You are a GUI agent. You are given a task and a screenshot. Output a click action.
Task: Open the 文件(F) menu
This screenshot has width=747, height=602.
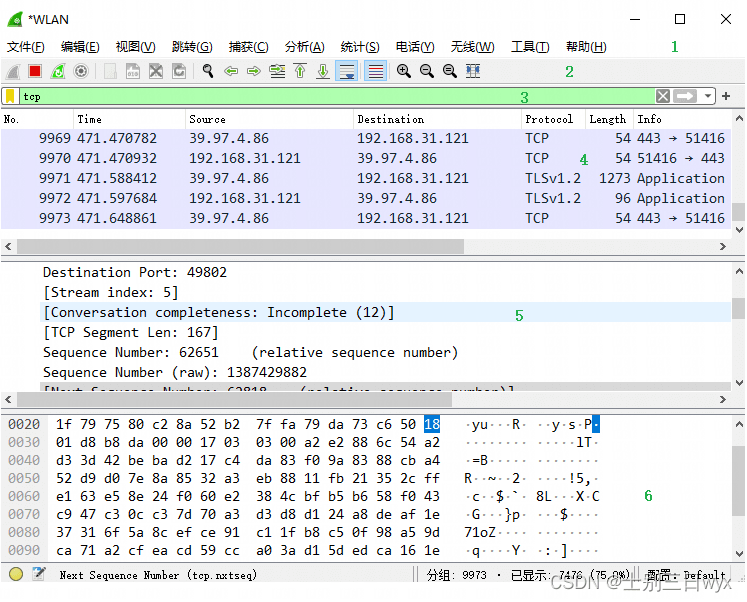coord(26,47)
